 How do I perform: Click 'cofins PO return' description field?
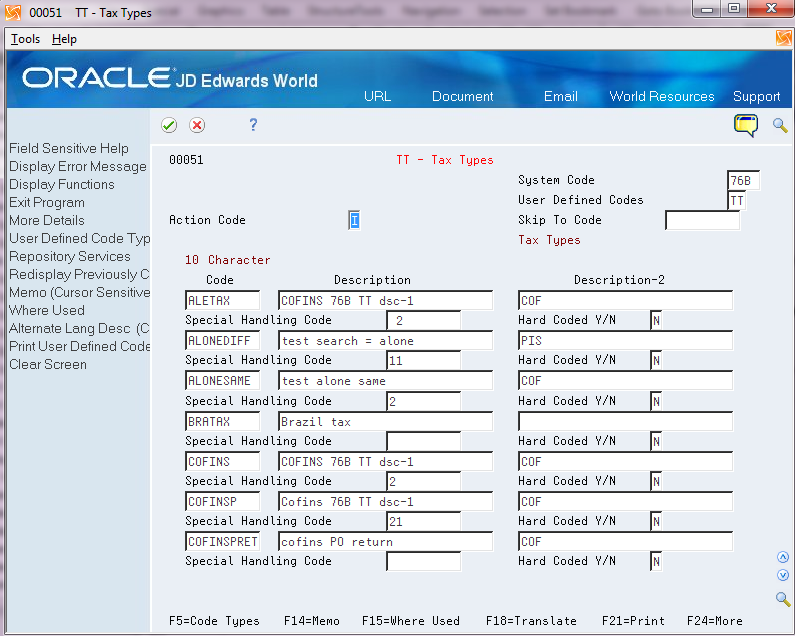pos(385,541)
